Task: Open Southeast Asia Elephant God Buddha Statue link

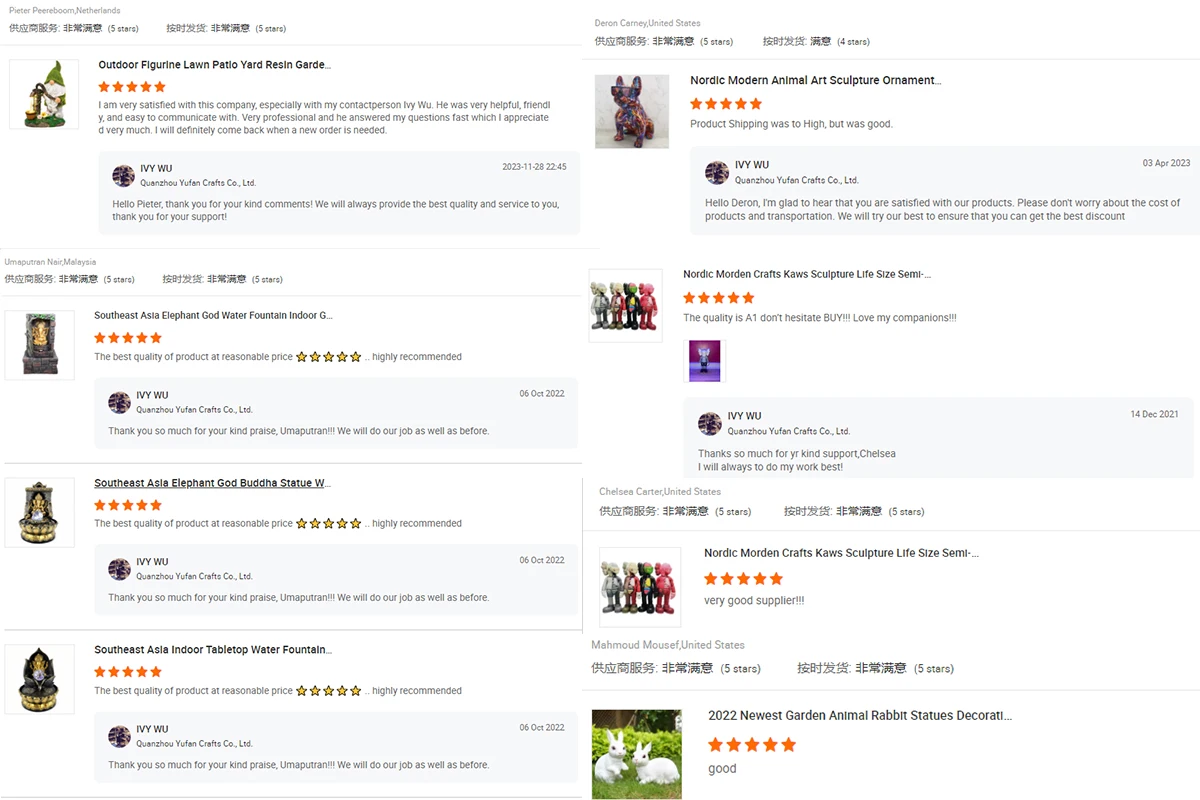Action: [212, 483]
